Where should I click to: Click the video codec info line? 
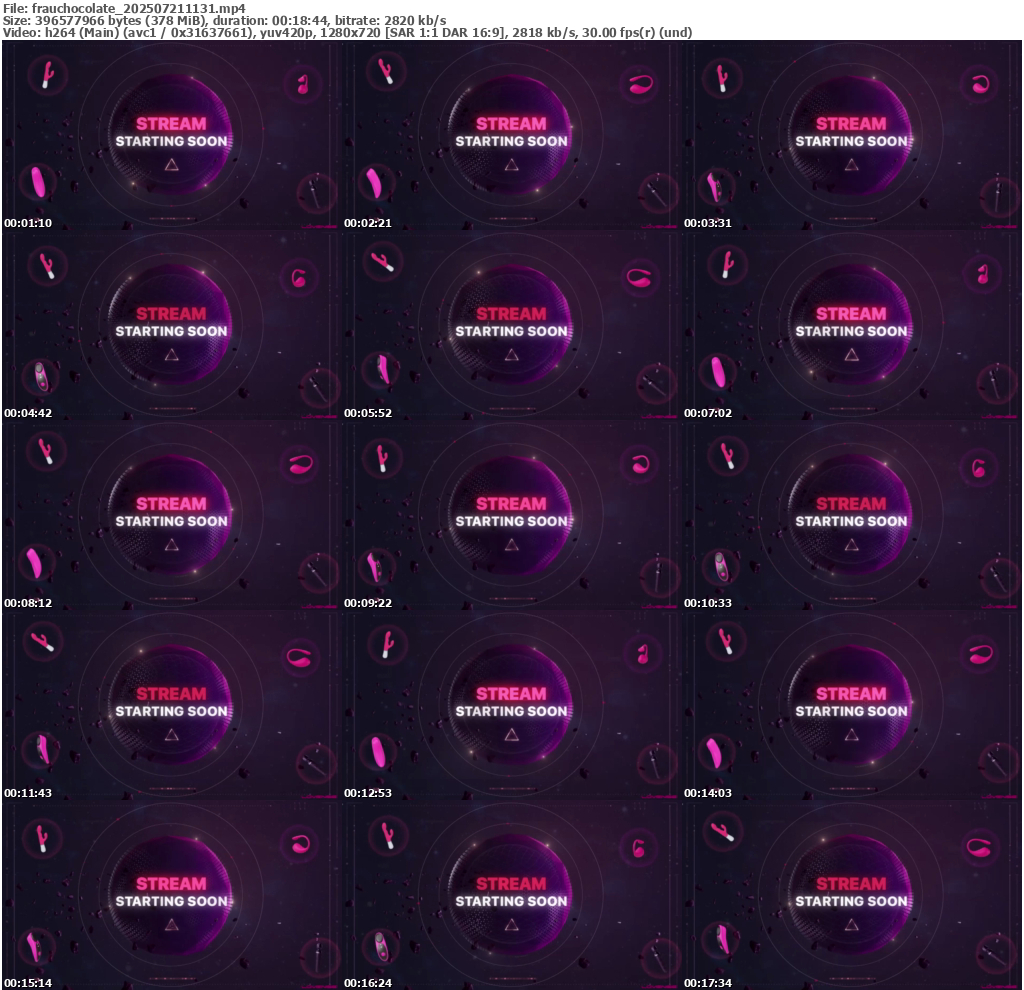[x=347, y=33]
